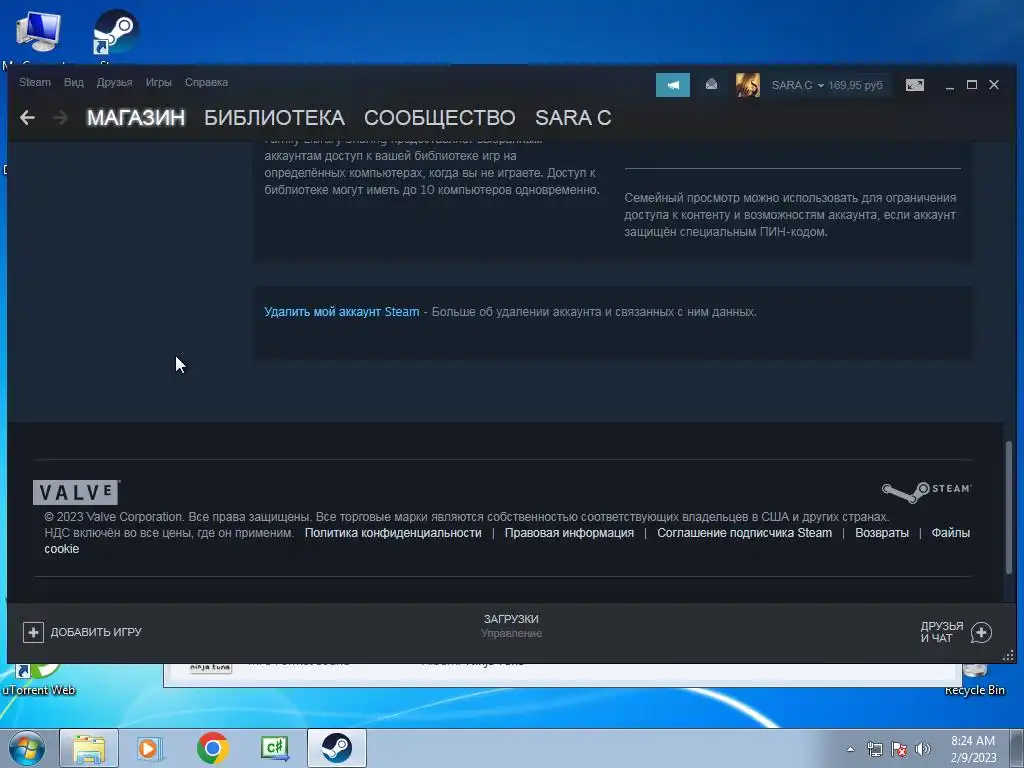Open the Возвраты link

pos(882,533)
